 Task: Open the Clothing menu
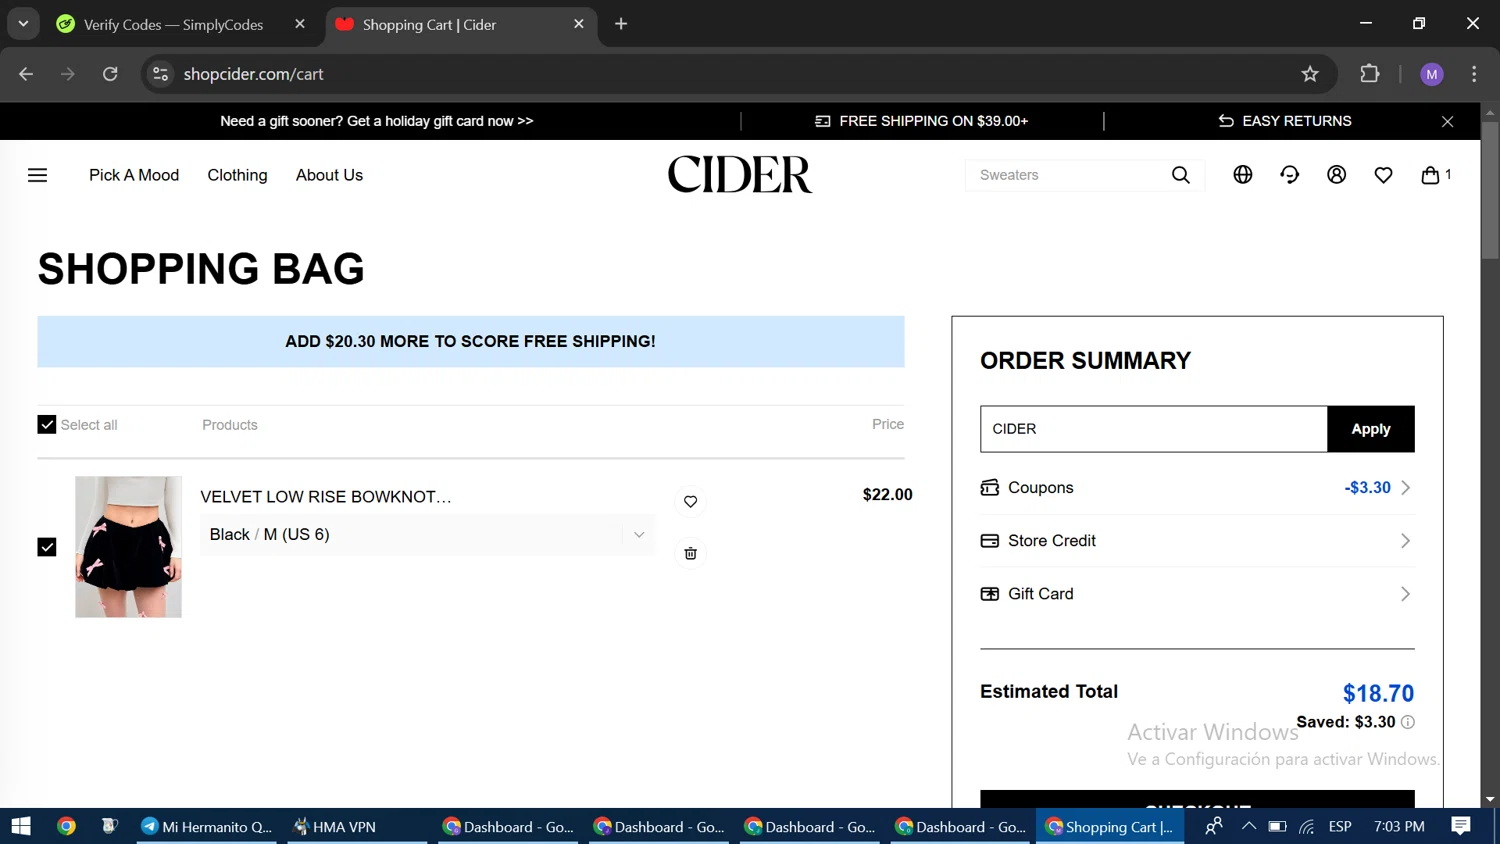point(238,175)
